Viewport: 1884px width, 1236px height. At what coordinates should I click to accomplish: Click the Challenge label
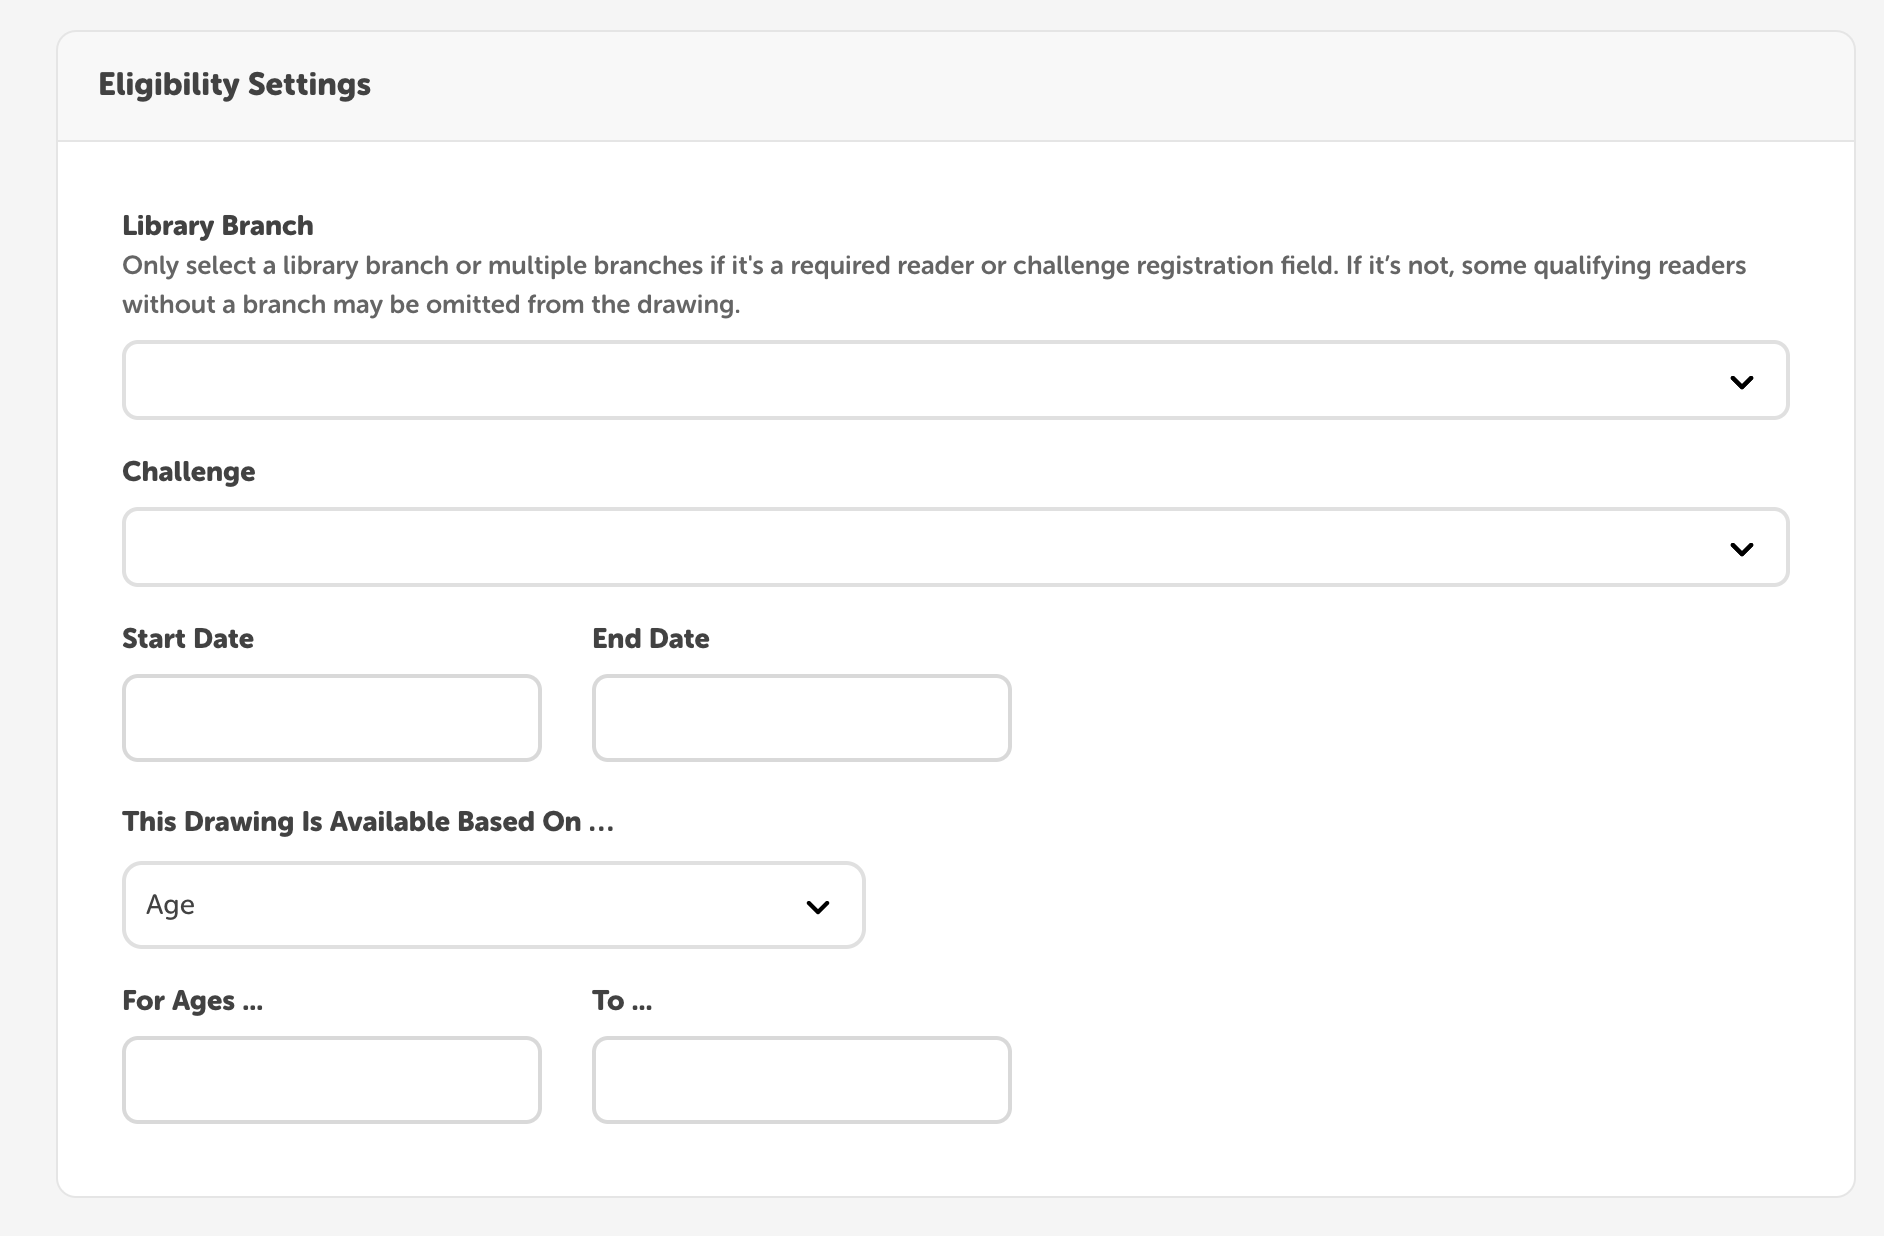point(188,472)
